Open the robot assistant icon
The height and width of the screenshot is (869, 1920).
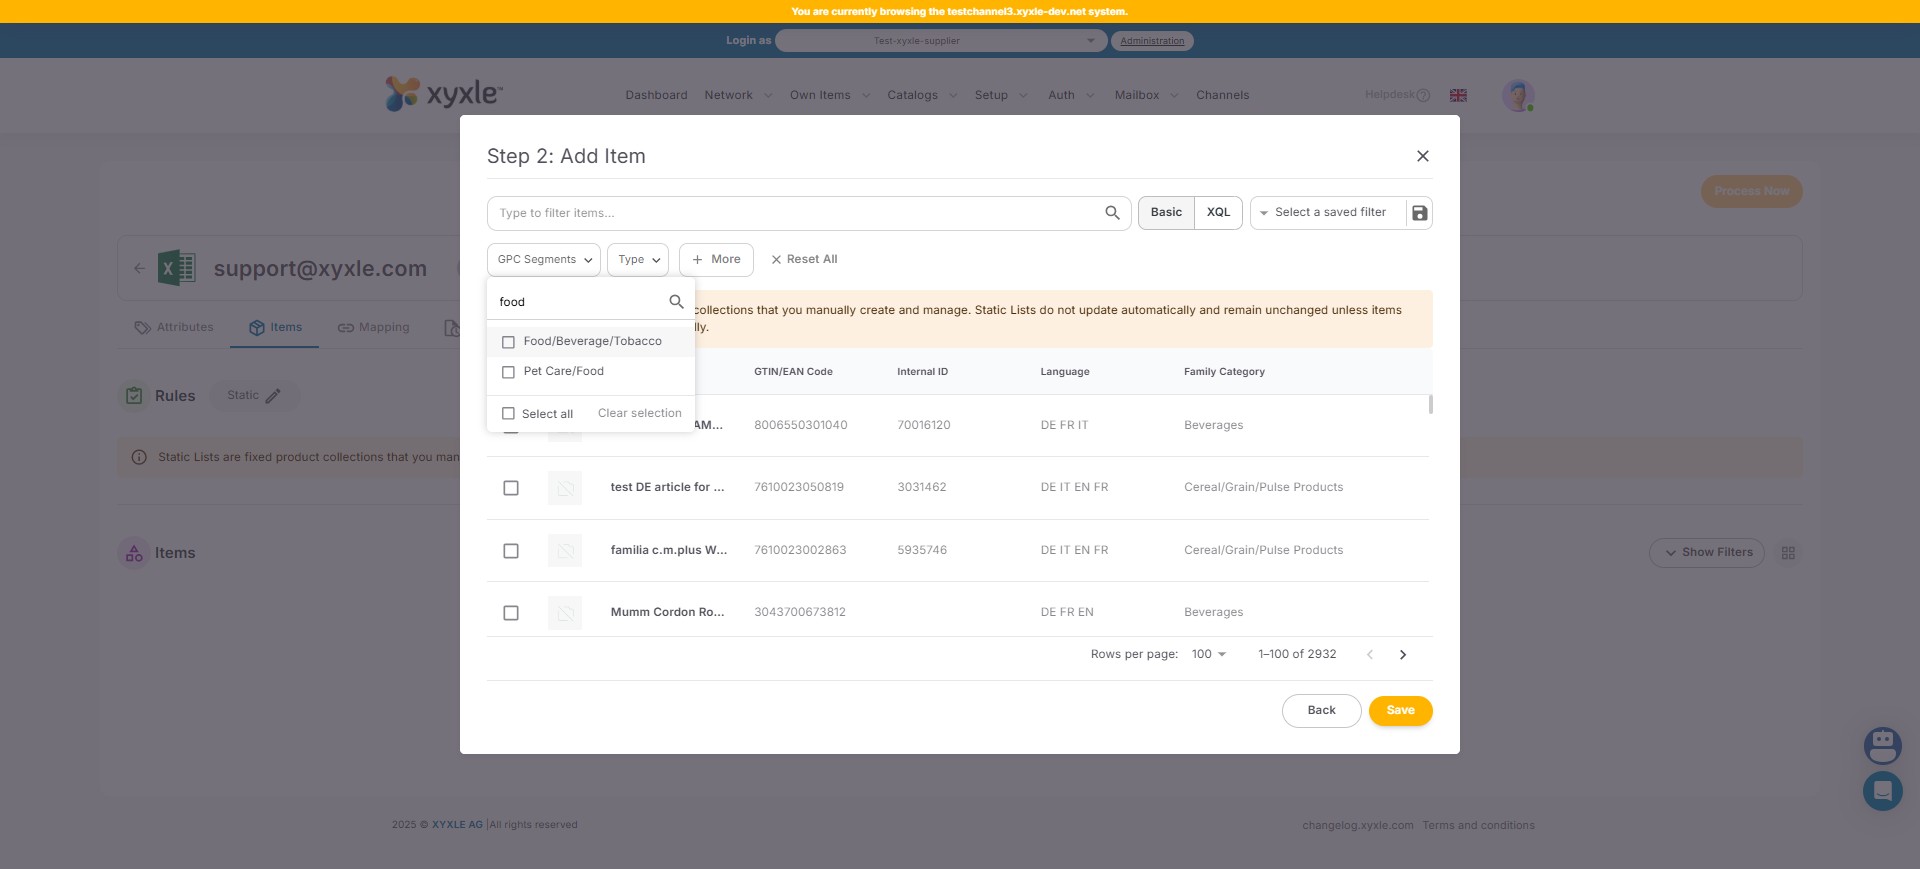click(x=1881, y=745)
